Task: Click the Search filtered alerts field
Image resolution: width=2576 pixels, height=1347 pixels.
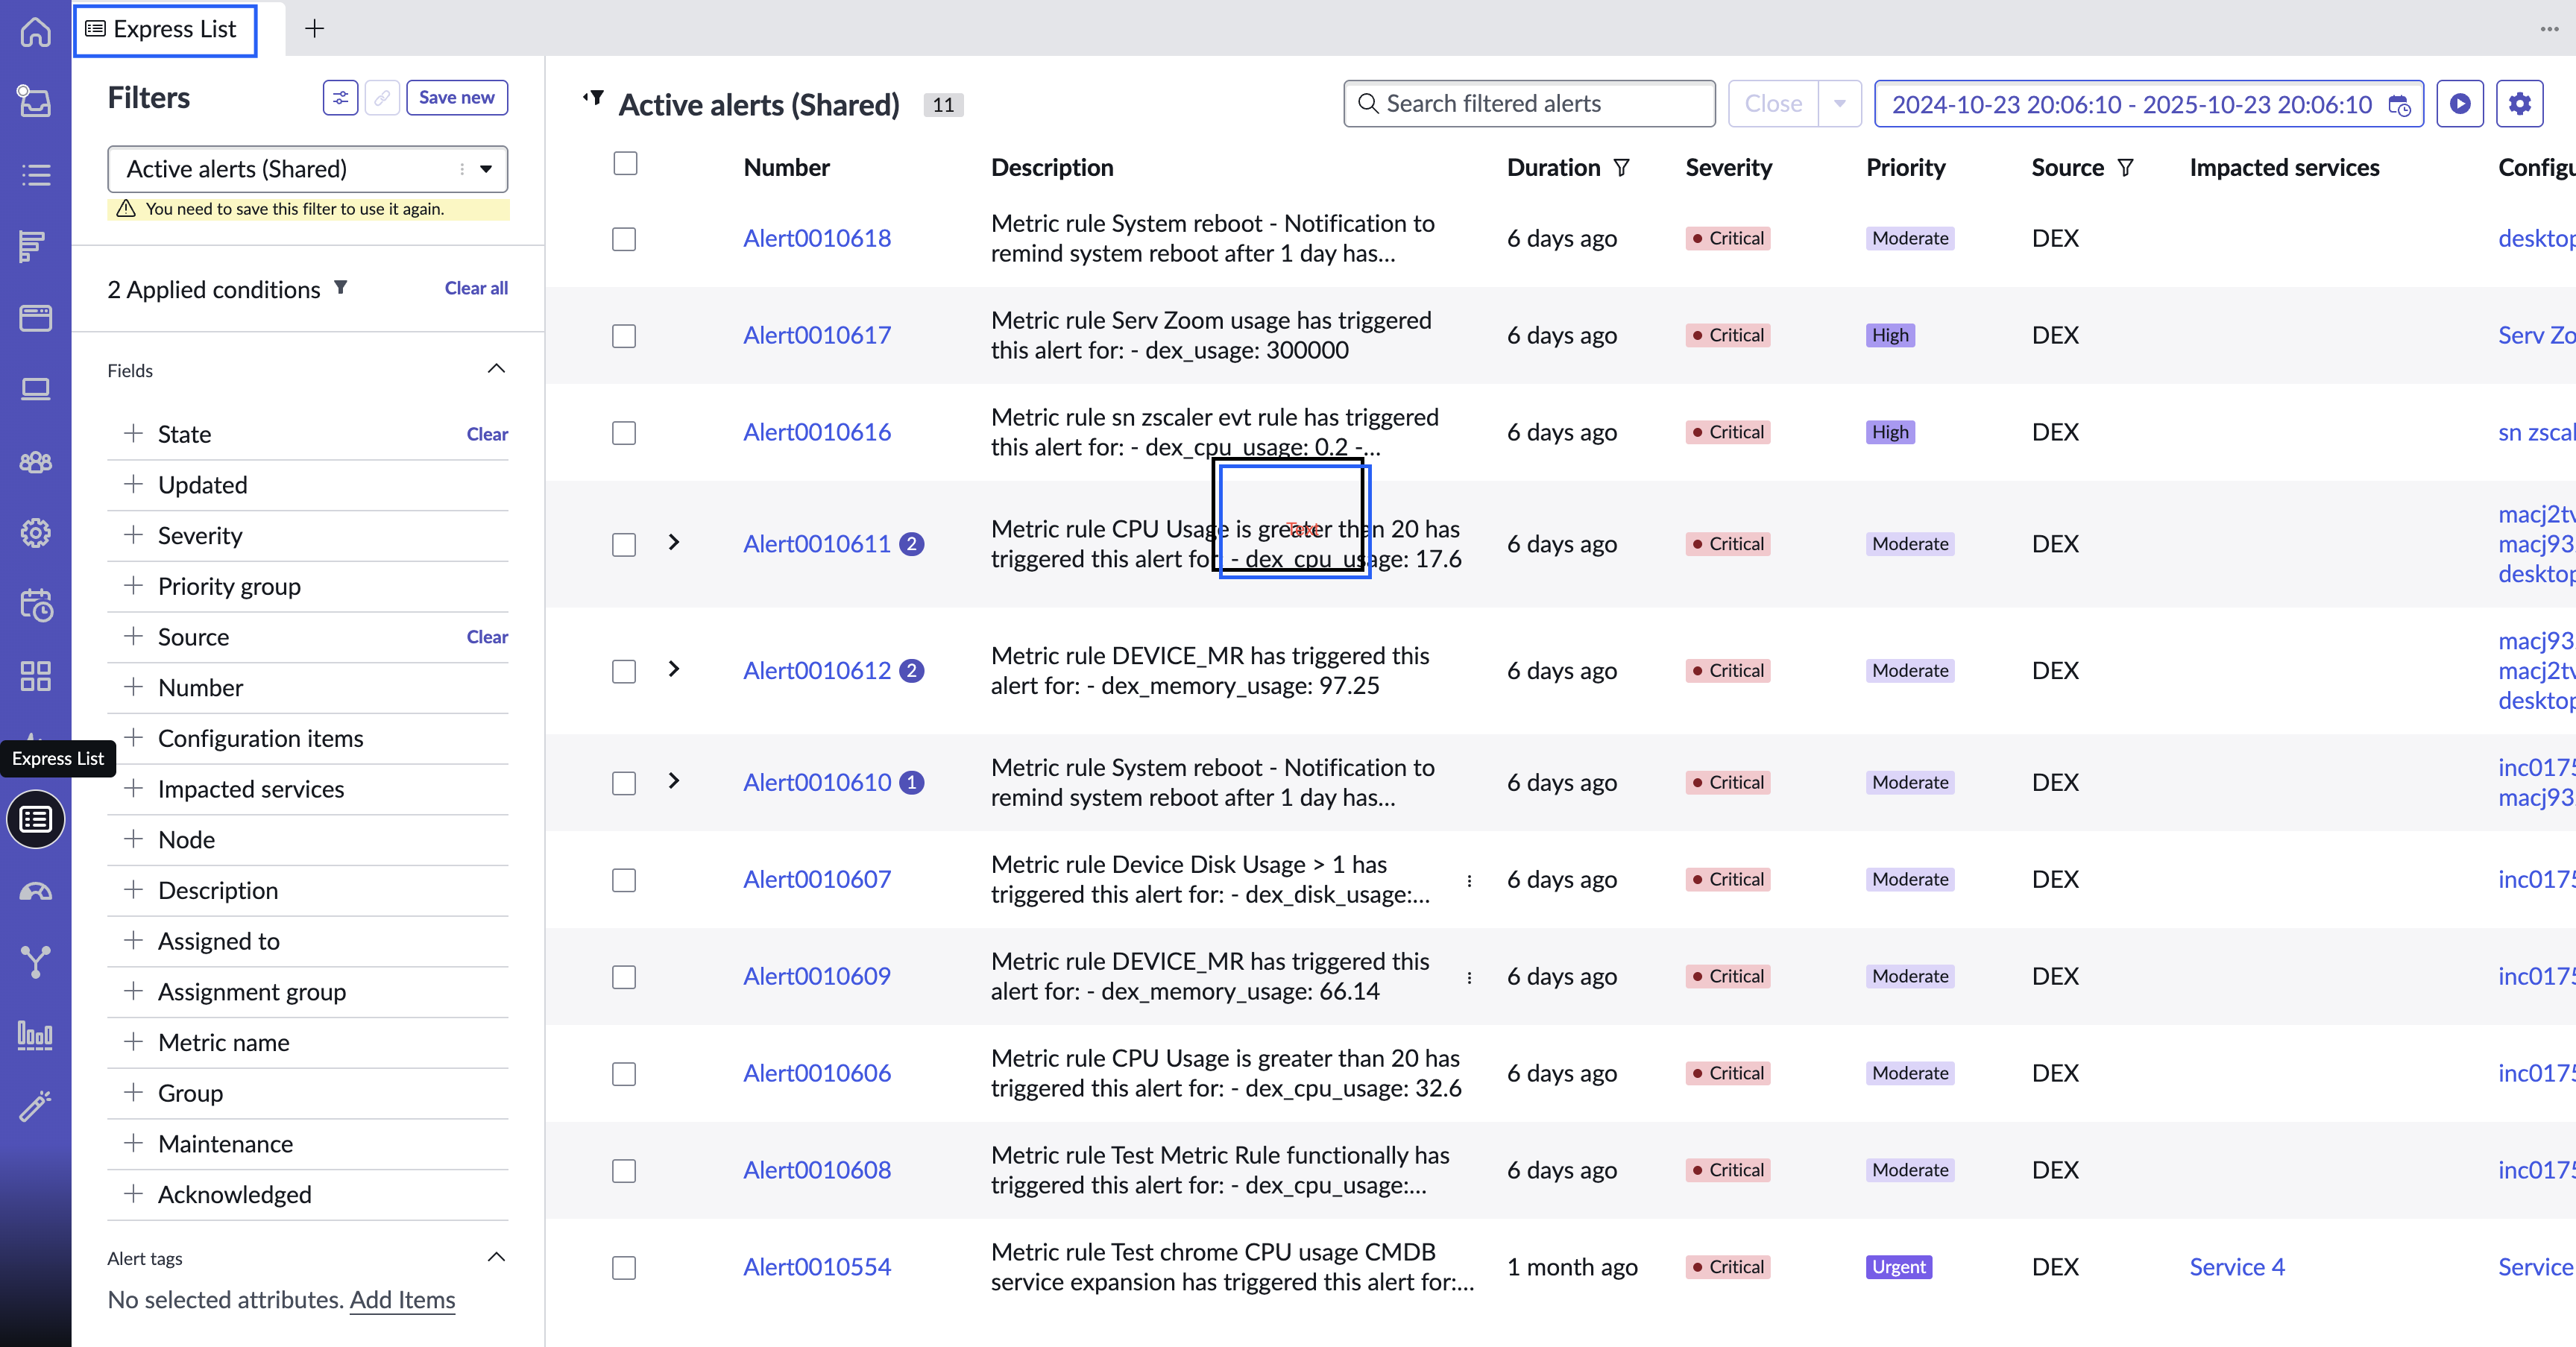Action: 1529,104
